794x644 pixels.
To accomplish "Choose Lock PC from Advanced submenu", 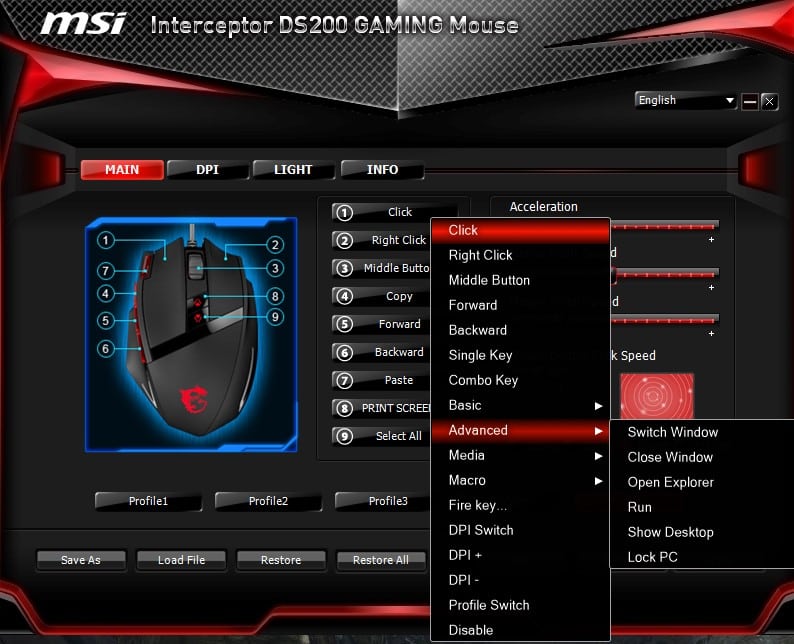I will pyautogui.click(x=702, y=557).
